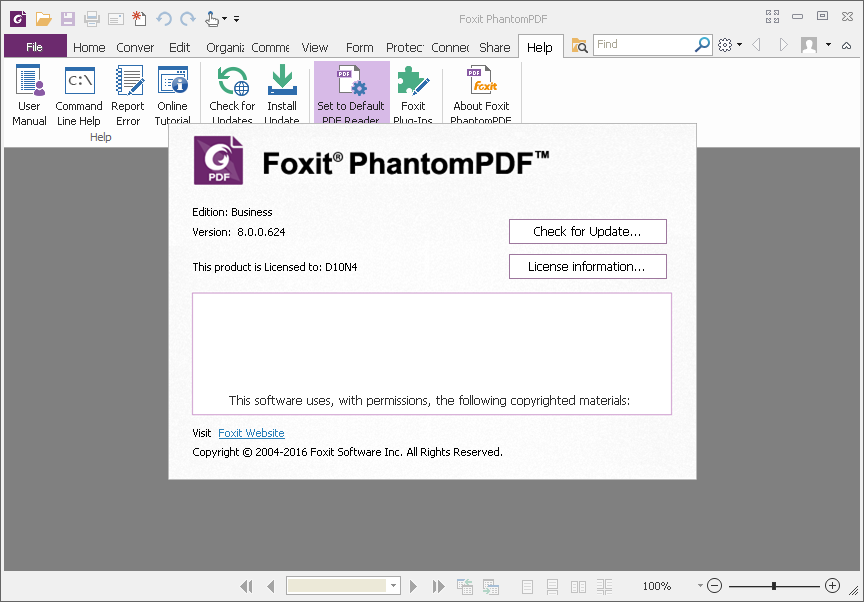Switch to the Convert tab
Image resolution: width=864 pixels, height=602 pixels.
pyautogui.click(x=135, y=47)
